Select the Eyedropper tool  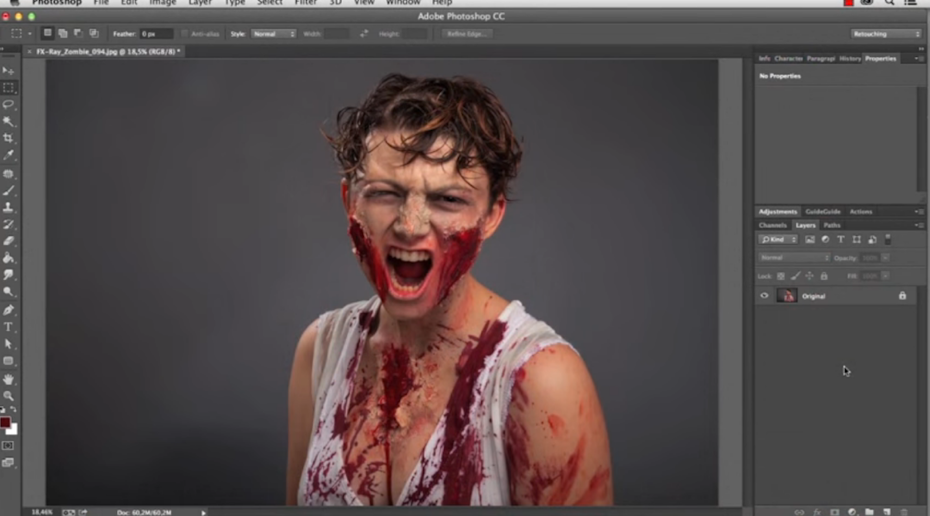click(8, 155)
